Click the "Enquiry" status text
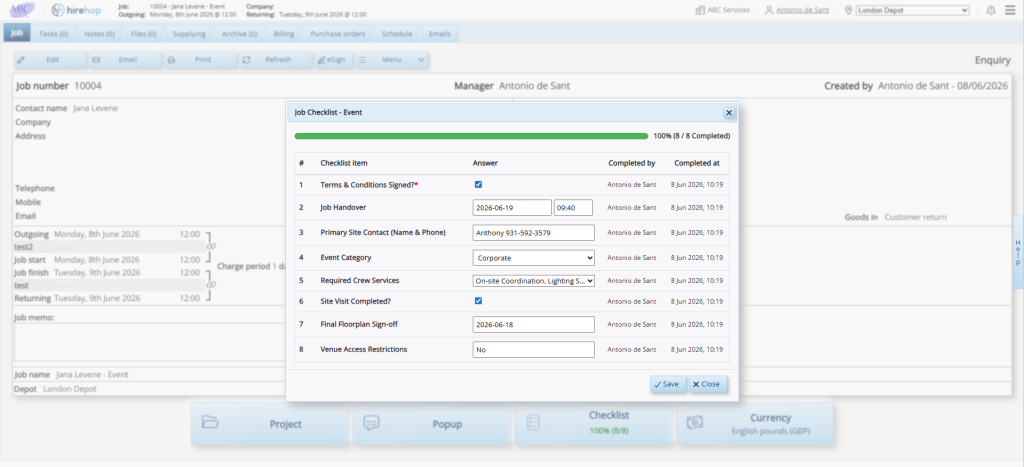This screenshot has height=467, width=1024. pos(993,60)
